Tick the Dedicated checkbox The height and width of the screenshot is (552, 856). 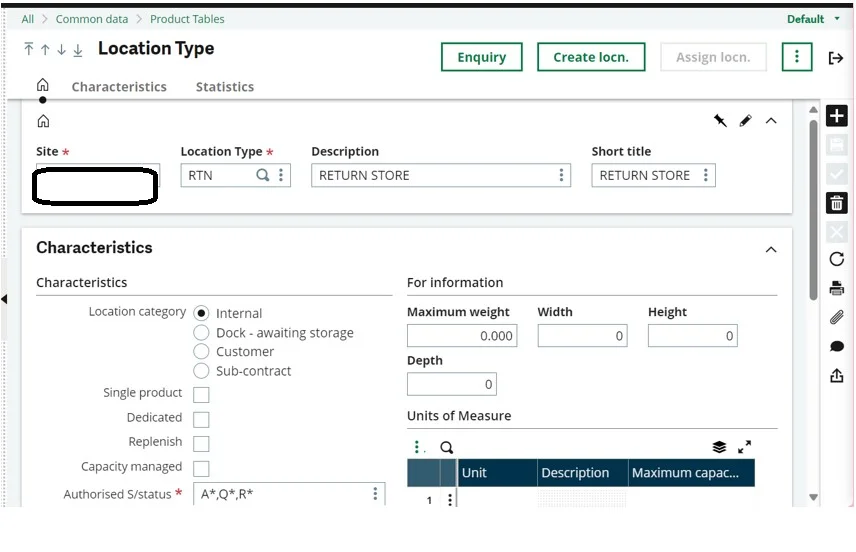pyautogui.click(x=201, y=419)
